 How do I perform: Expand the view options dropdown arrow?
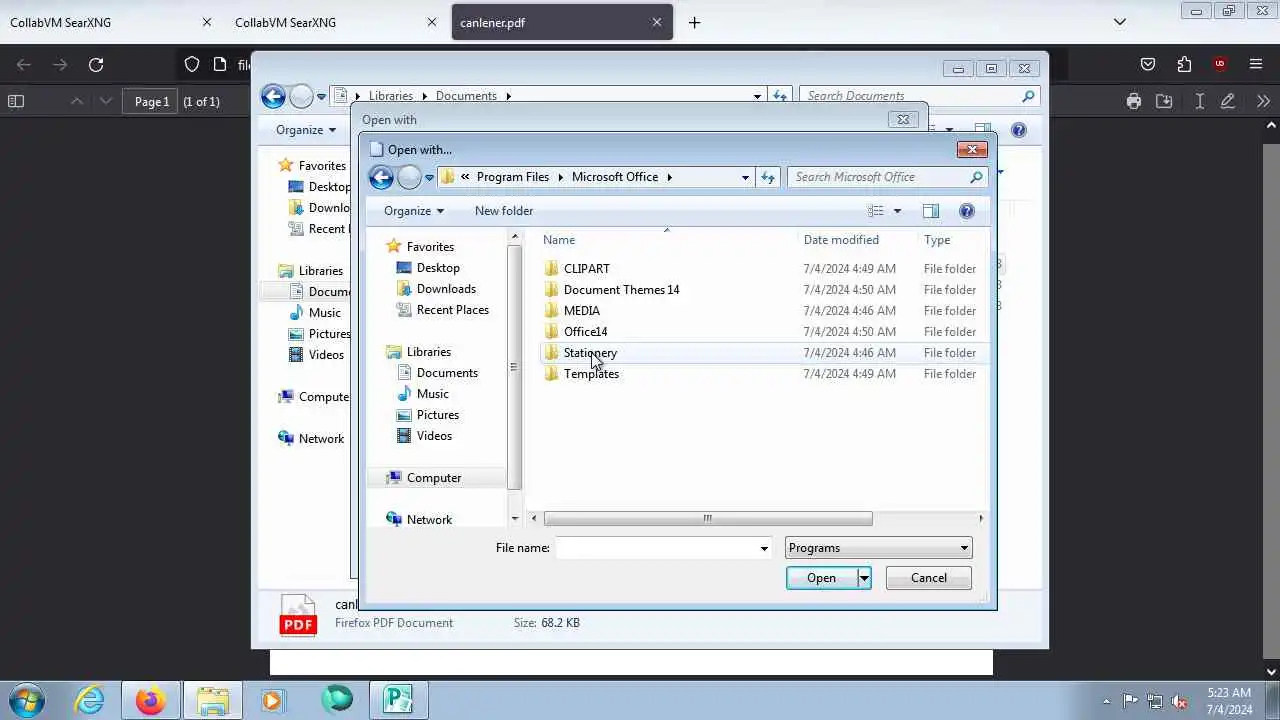pos(897,211)
